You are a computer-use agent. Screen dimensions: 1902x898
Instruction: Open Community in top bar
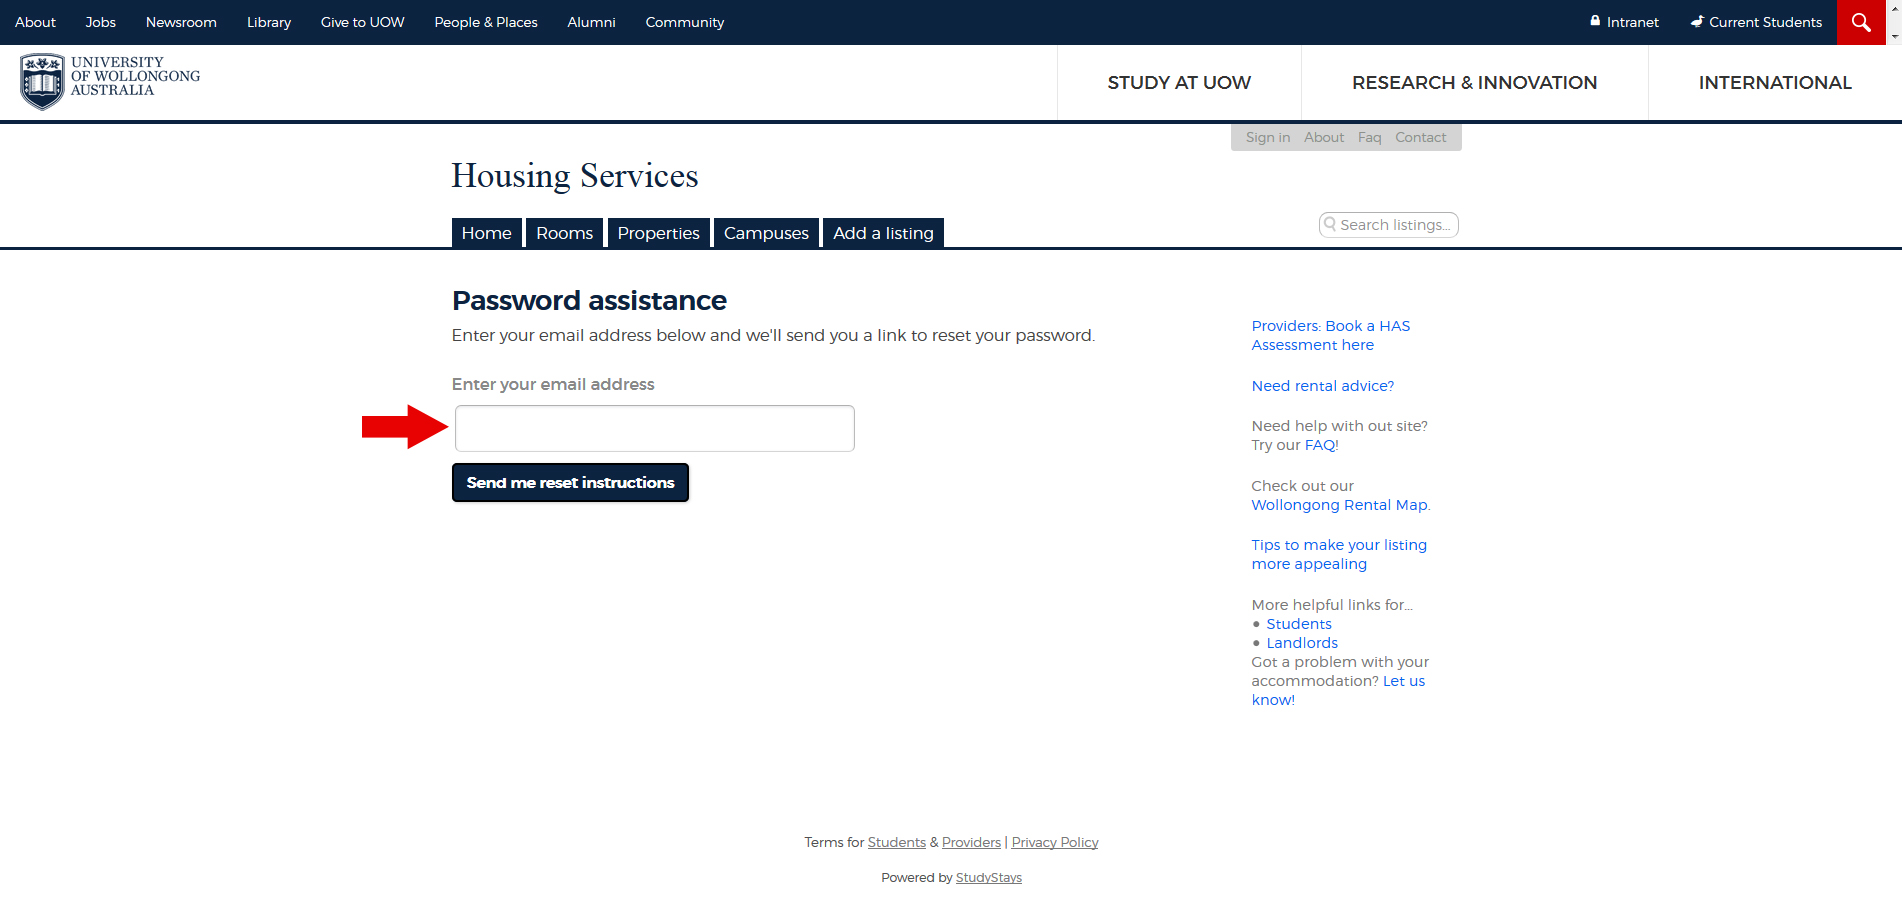pos(685,22)
